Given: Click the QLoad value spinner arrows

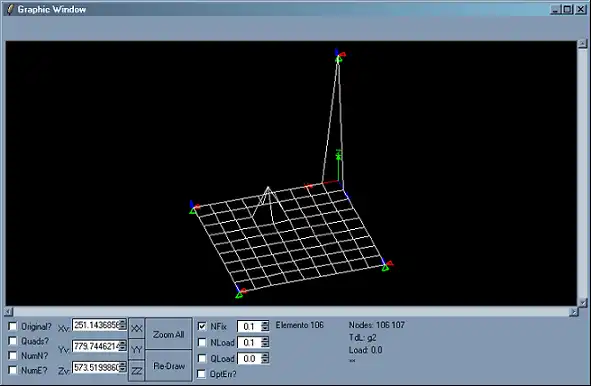Looking at the screenshot, I should point(265,358).
